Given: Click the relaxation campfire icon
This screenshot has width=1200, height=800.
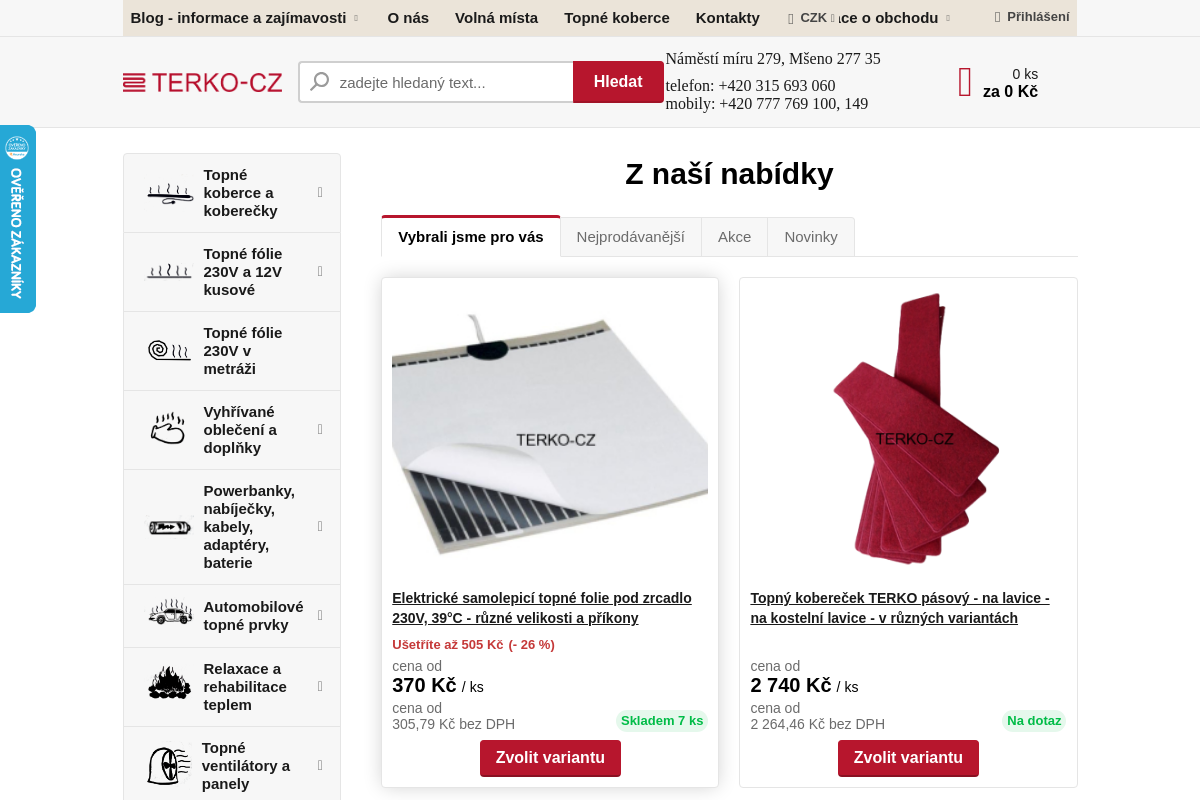Looking at the screenshot, I should 169,684.
